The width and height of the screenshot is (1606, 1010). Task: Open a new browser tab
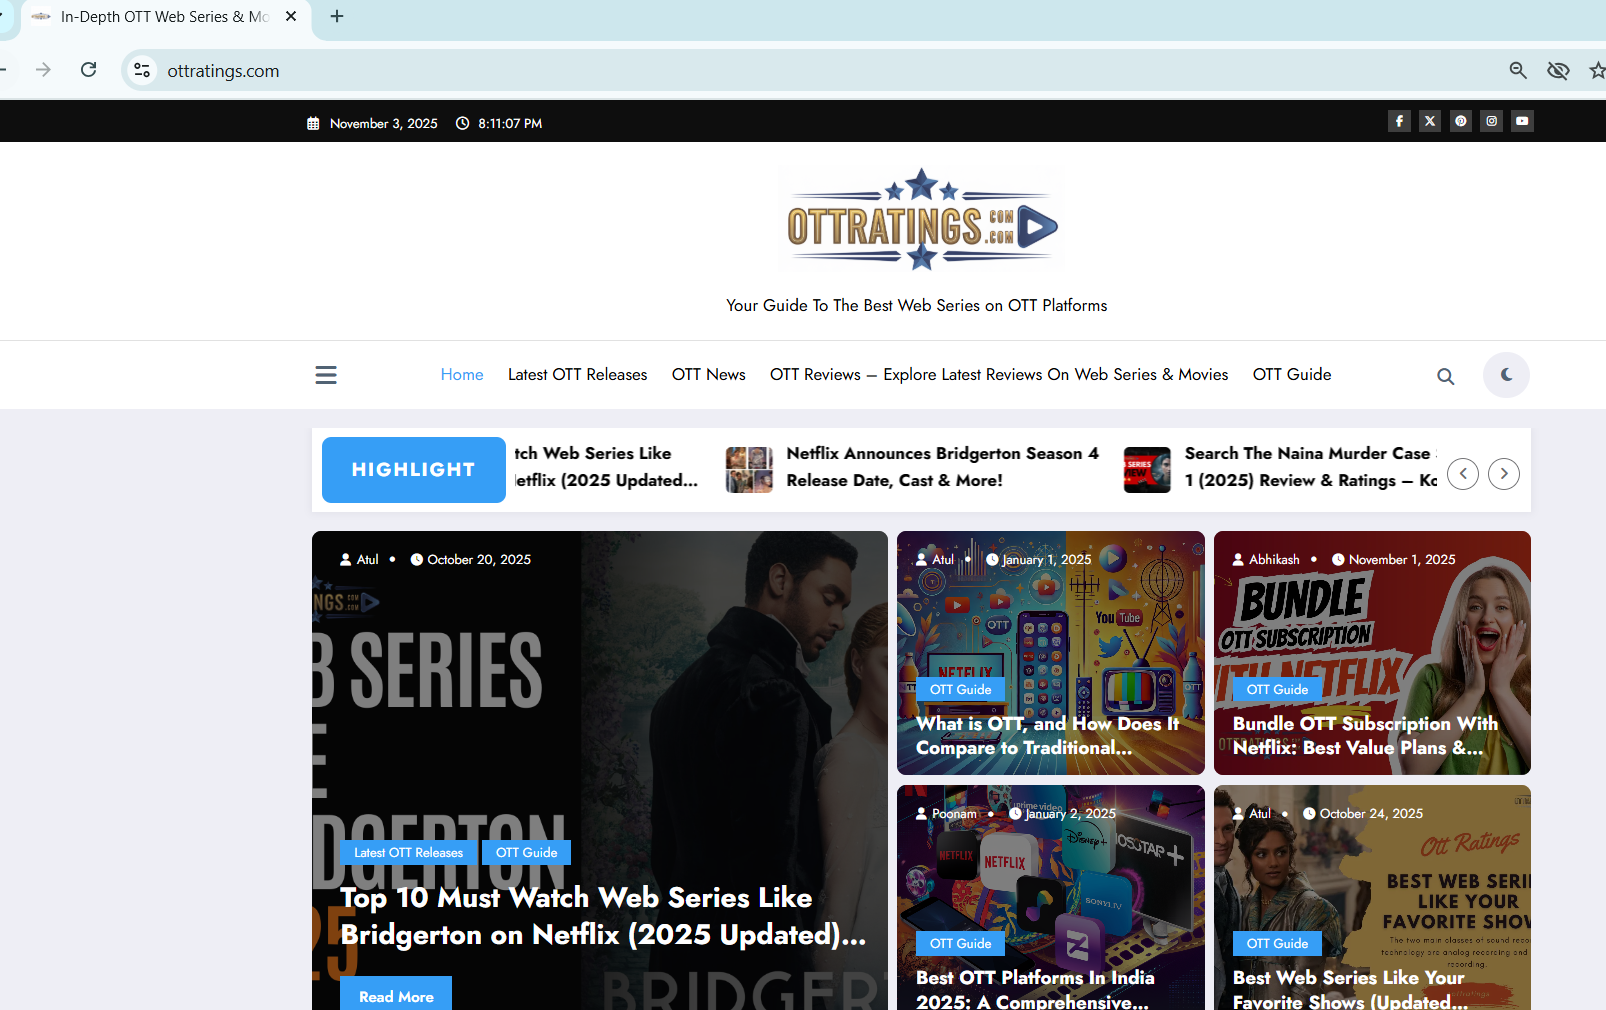(337, 16)
